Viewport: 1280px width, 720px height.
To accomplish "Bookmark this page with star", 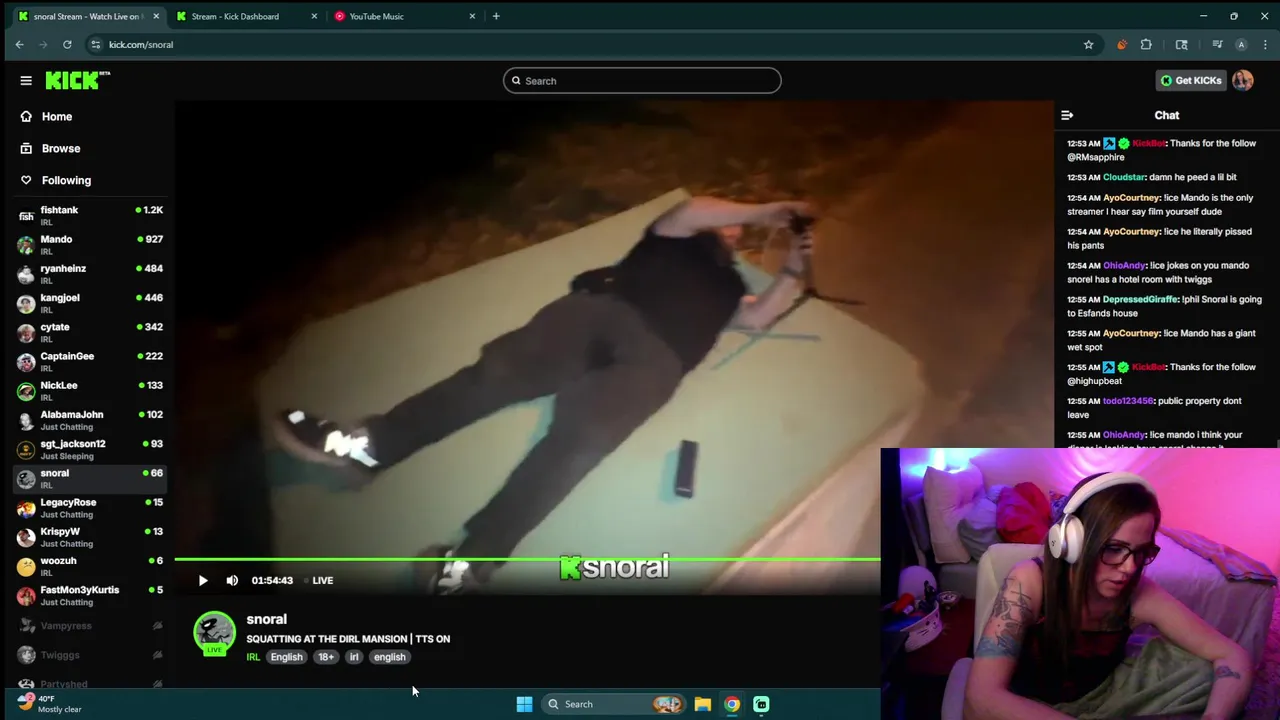I will 1088,44.
